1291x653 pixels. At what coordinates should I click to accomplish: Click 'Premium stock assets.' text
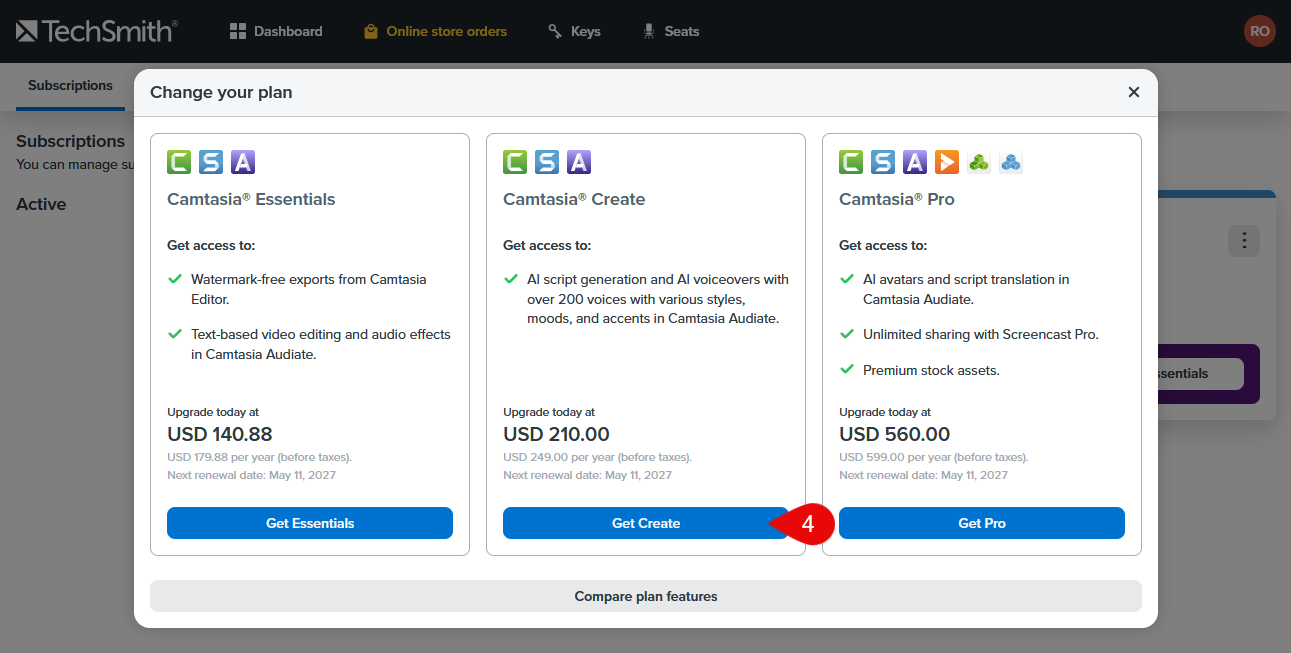931,371
